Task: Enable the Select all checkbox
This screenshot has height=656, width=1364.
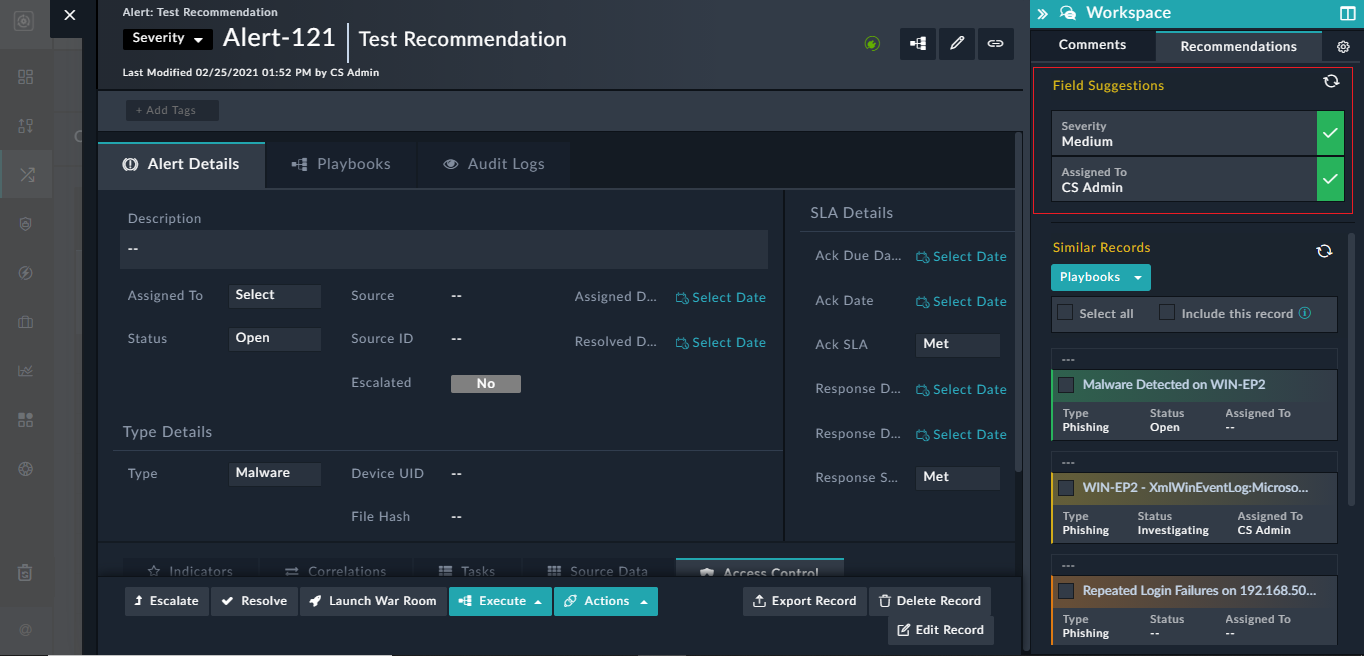Action: [1064, 313]
